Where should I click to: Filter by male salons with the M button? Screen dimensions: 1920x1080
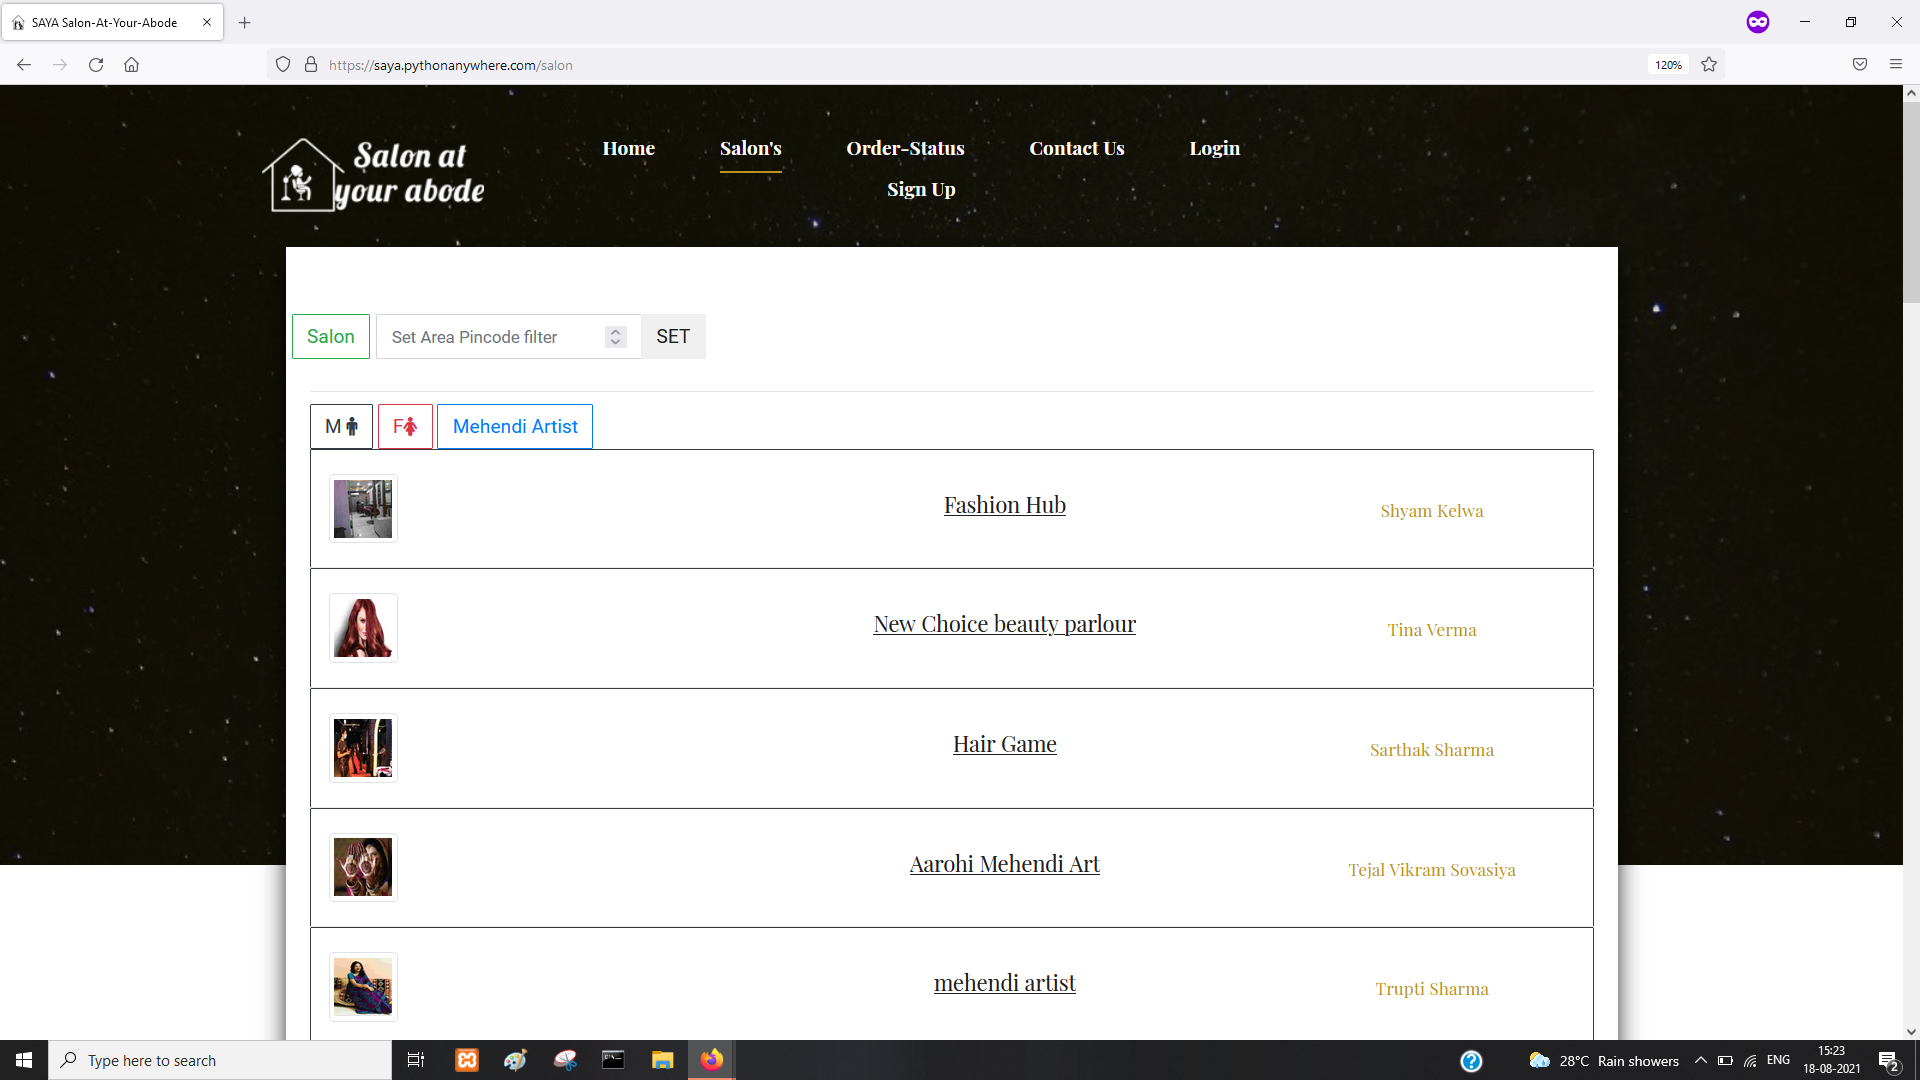pos(341,427)
